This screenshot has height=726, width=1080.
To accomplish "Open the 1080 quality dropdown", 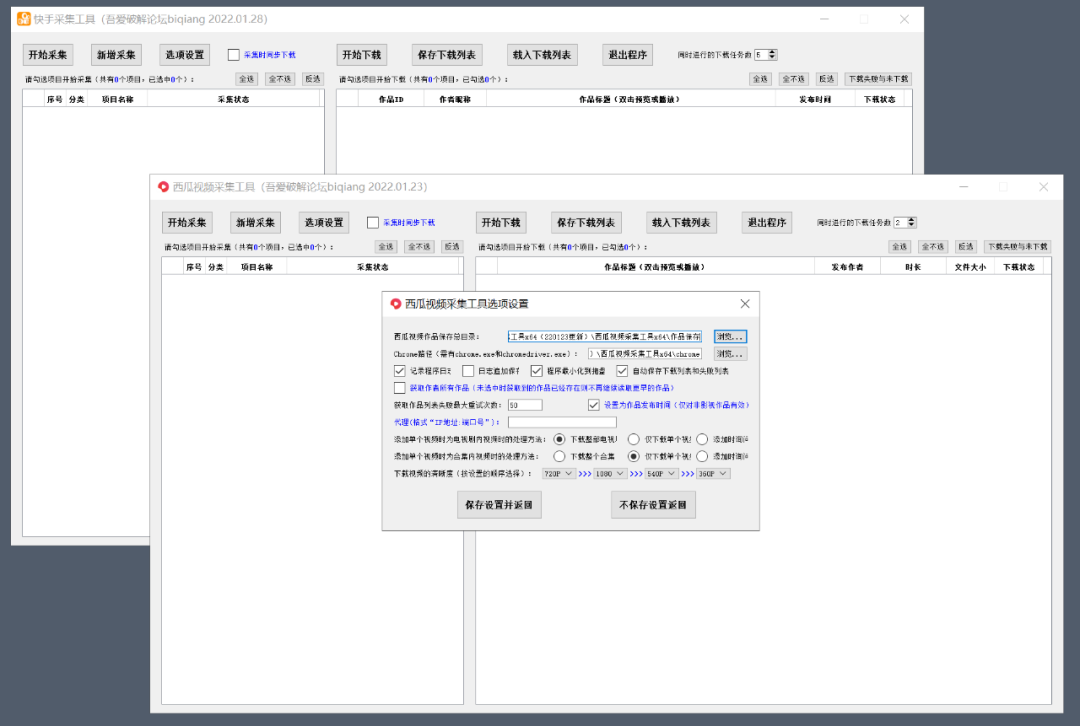I will click(610, 474).
